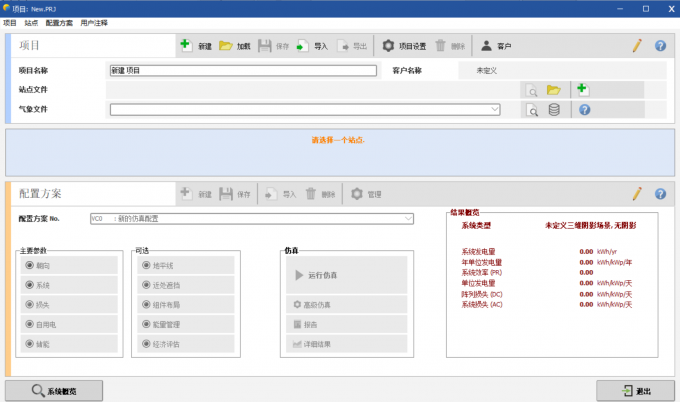Click the 导入 import icon in project toolbar

click(303, 46)
